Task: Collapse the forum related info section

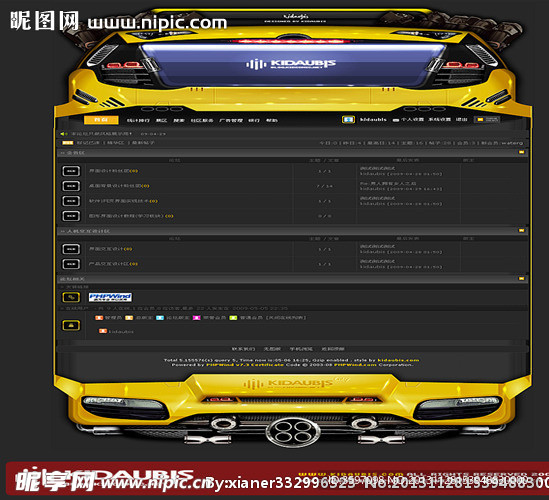Action: (521, 278)
